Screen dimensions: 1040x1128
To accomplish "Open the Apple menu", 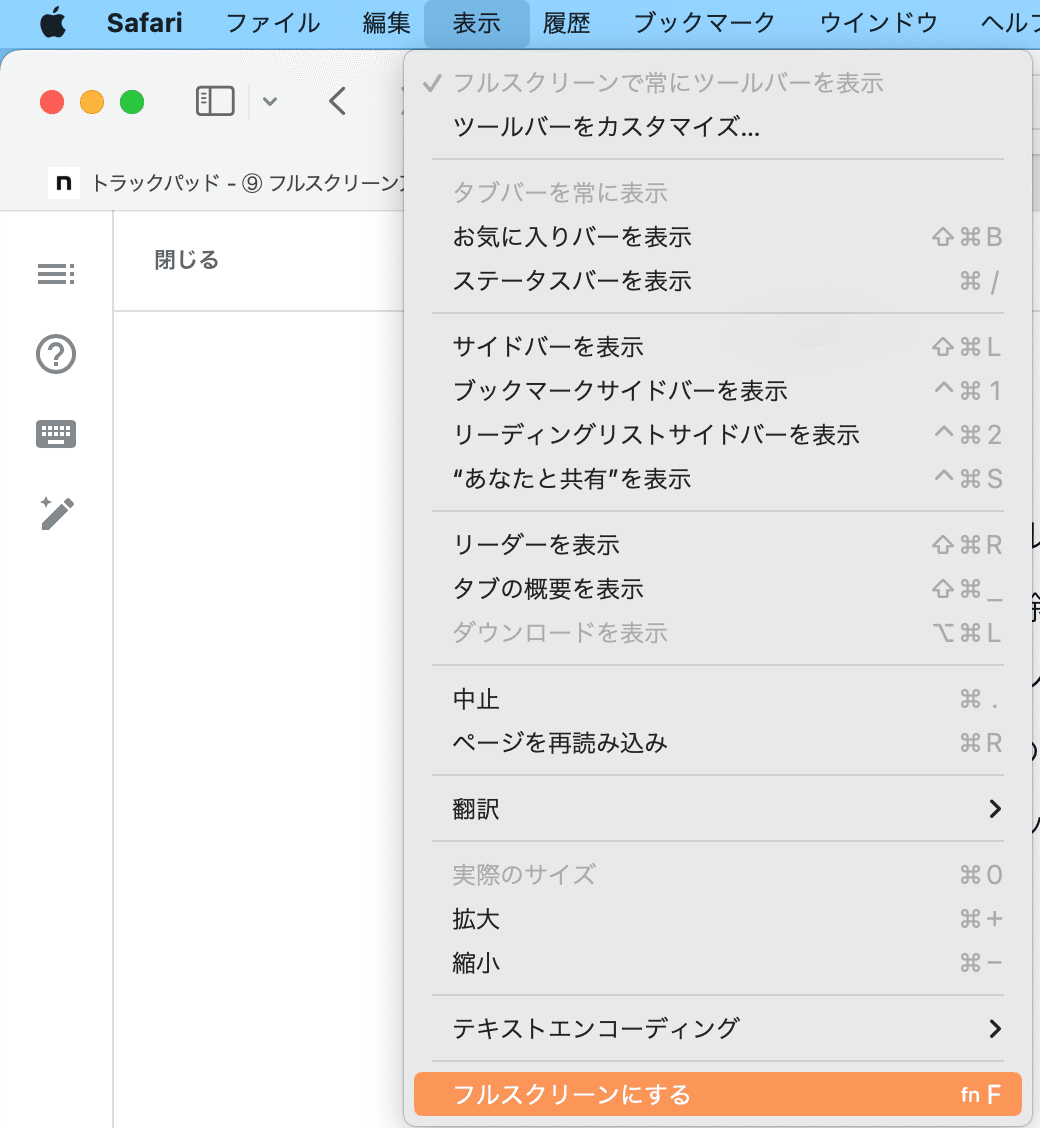I will (53, 22).
